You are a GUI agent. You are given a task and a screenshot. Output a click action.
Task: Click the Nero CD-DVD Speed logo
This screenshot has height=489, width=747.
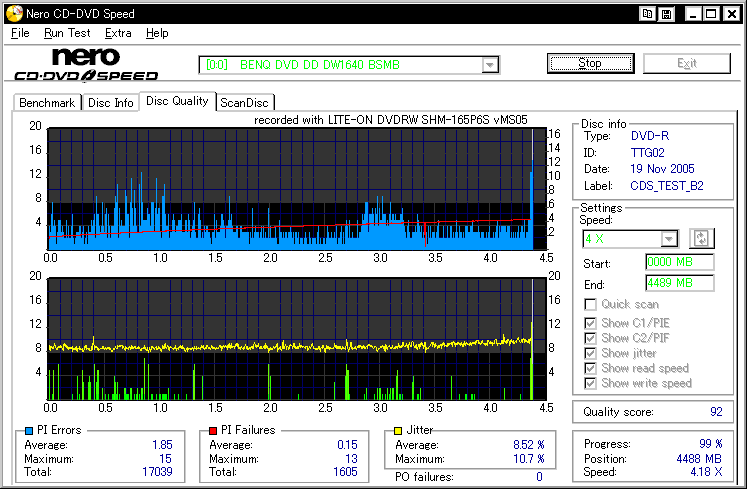pos(86,64)
